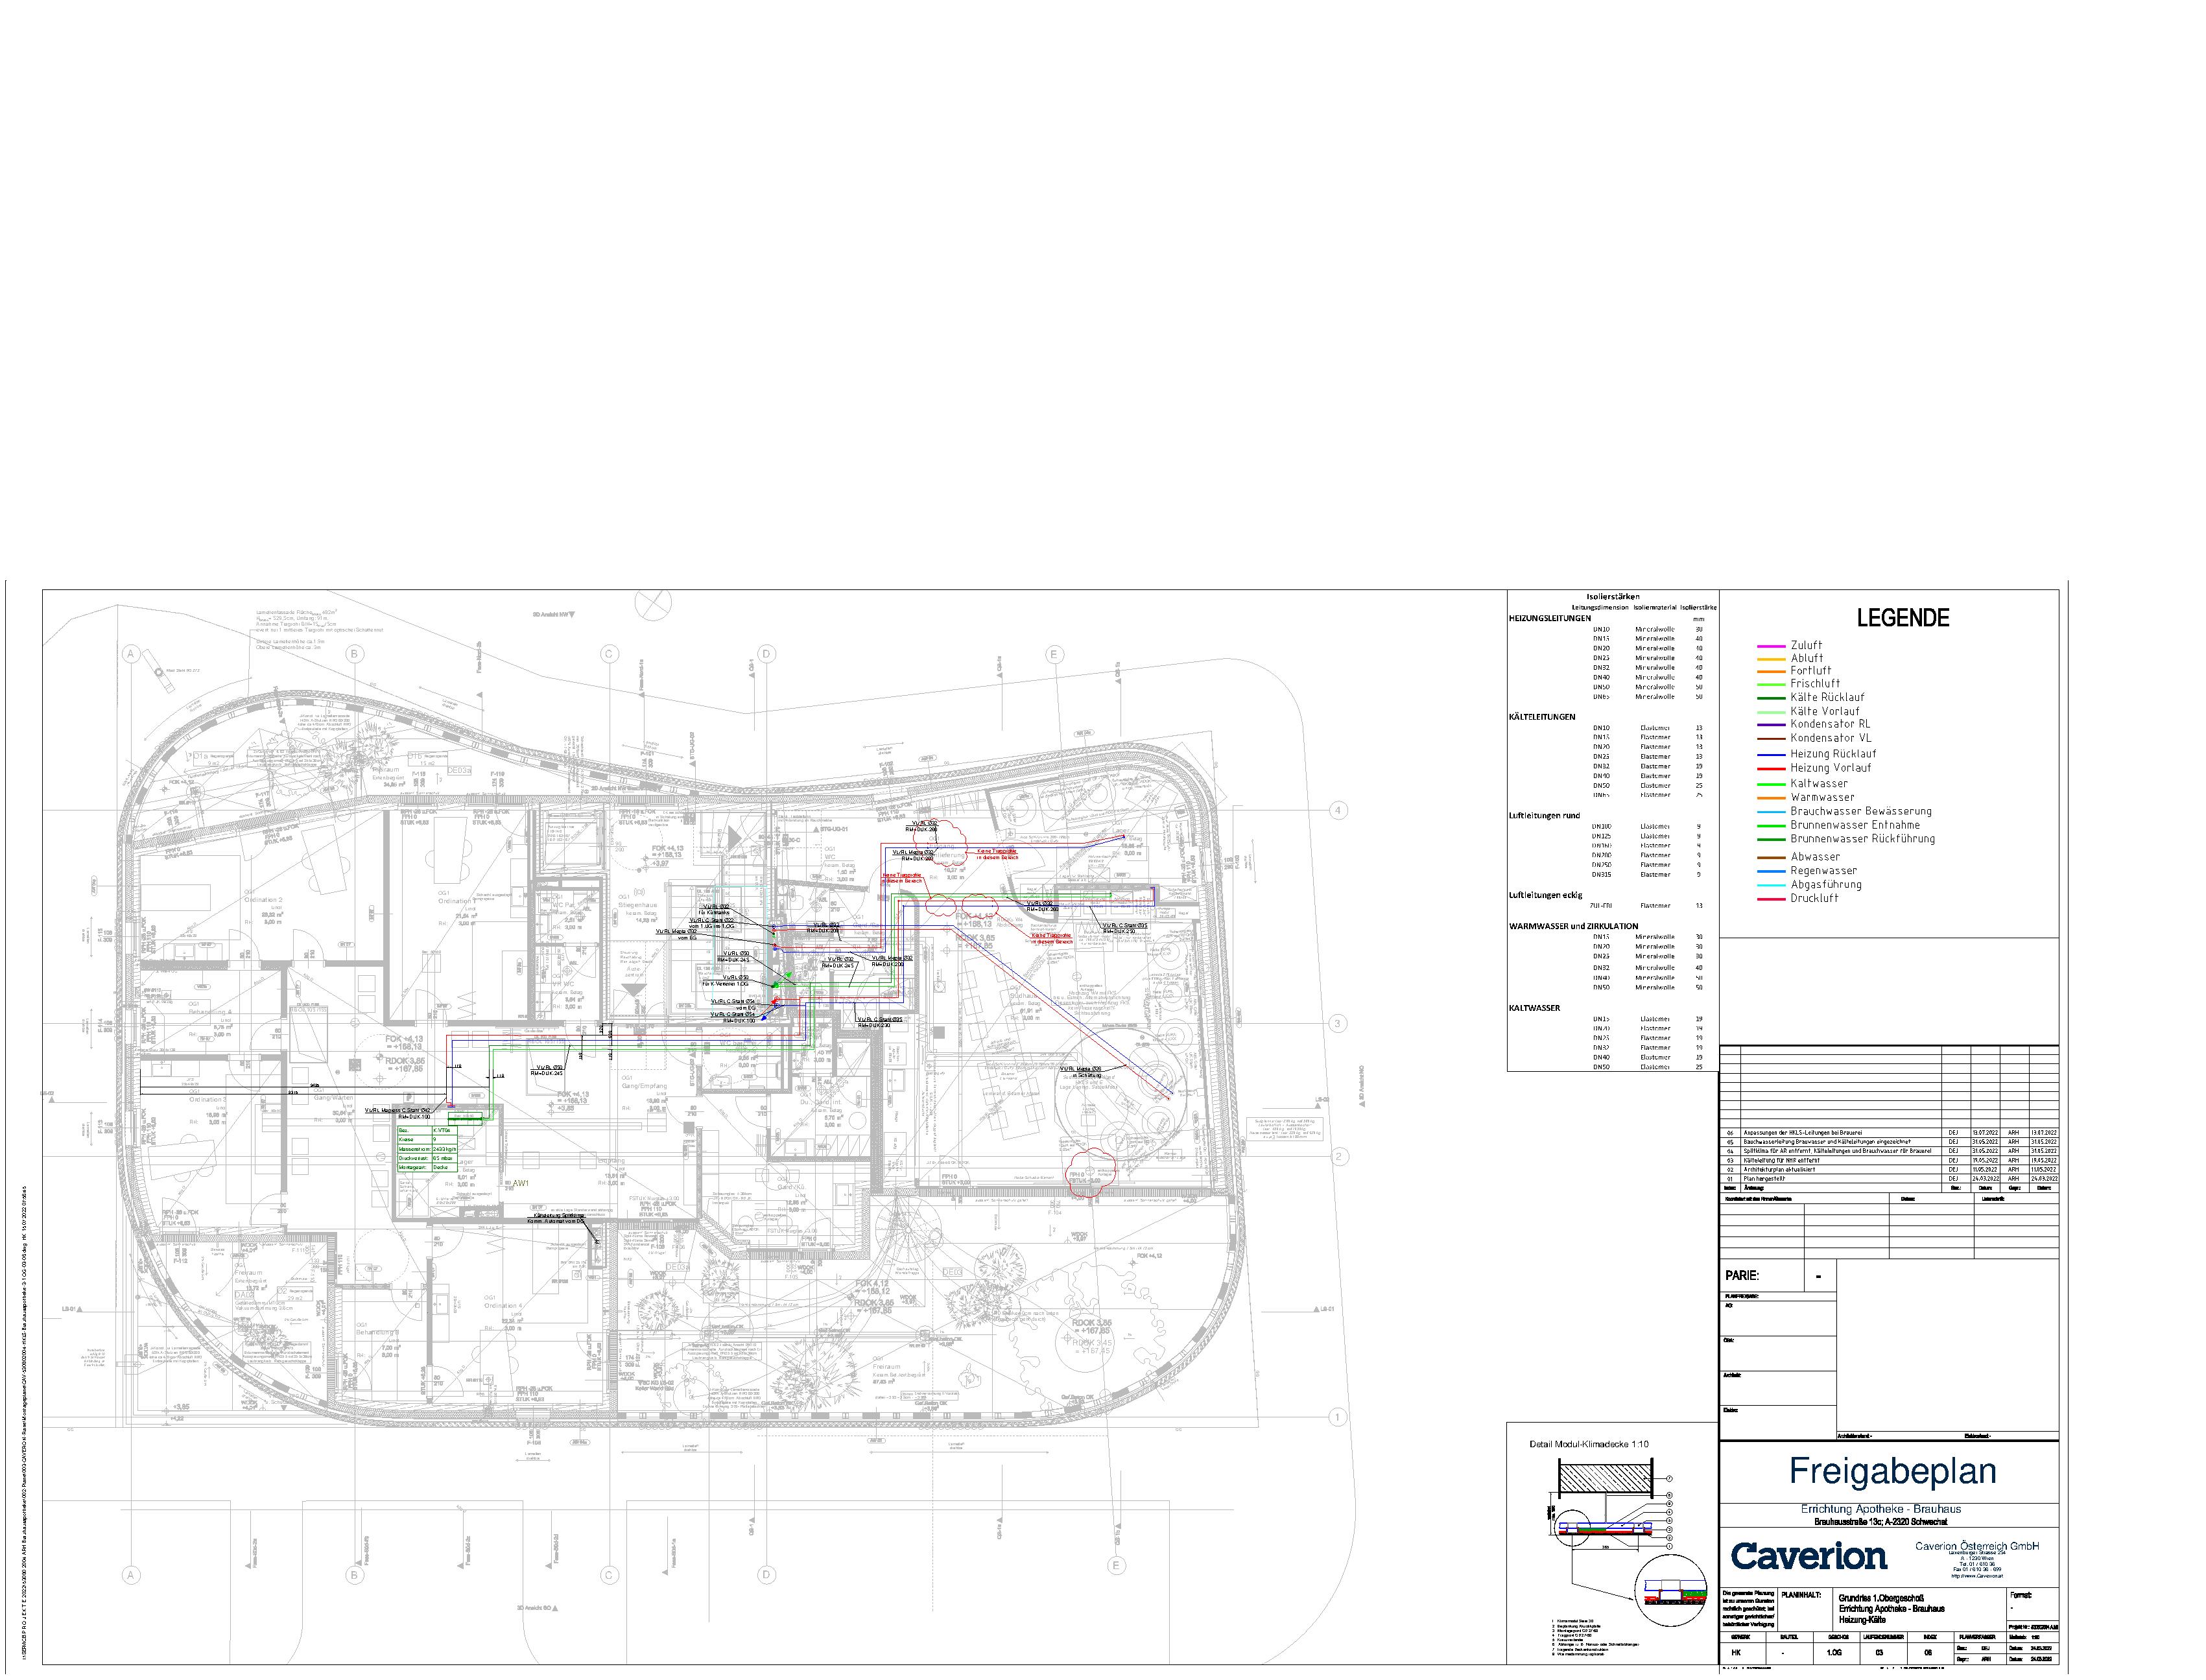Click the Kondensator RL legend label

[1830, 724]
